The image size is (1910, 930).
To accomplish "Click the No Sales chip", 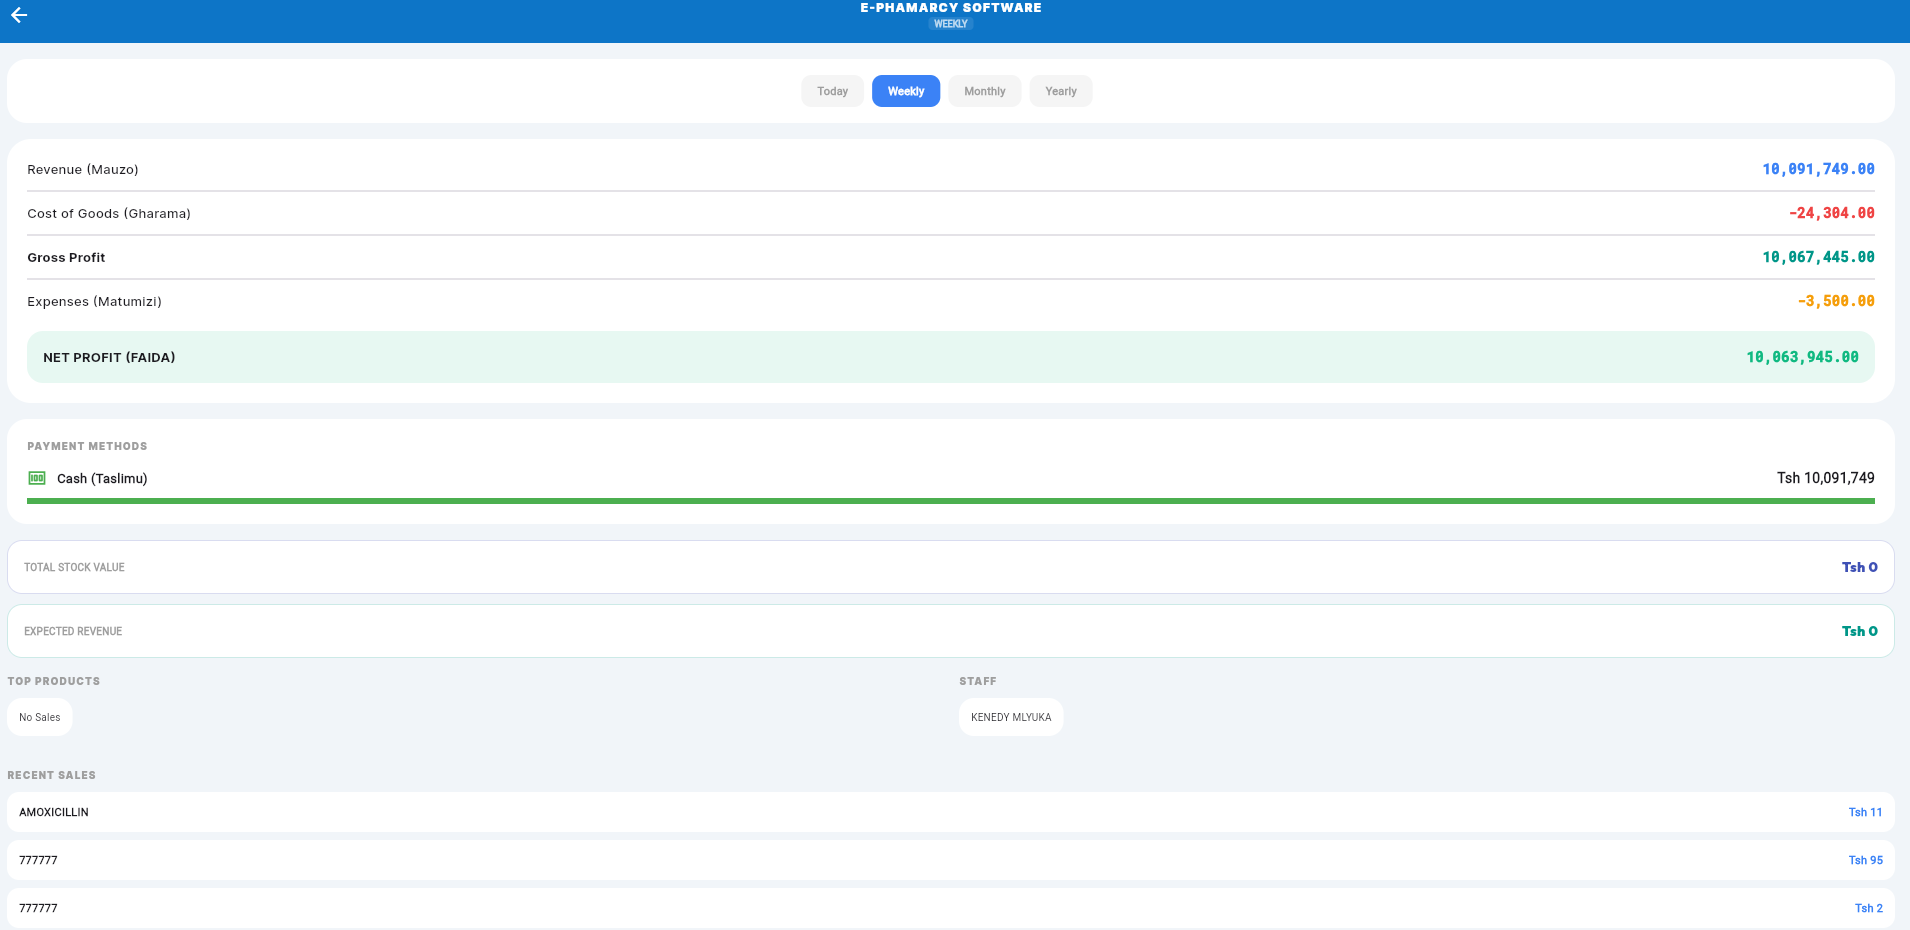I will tap(40, 717).
